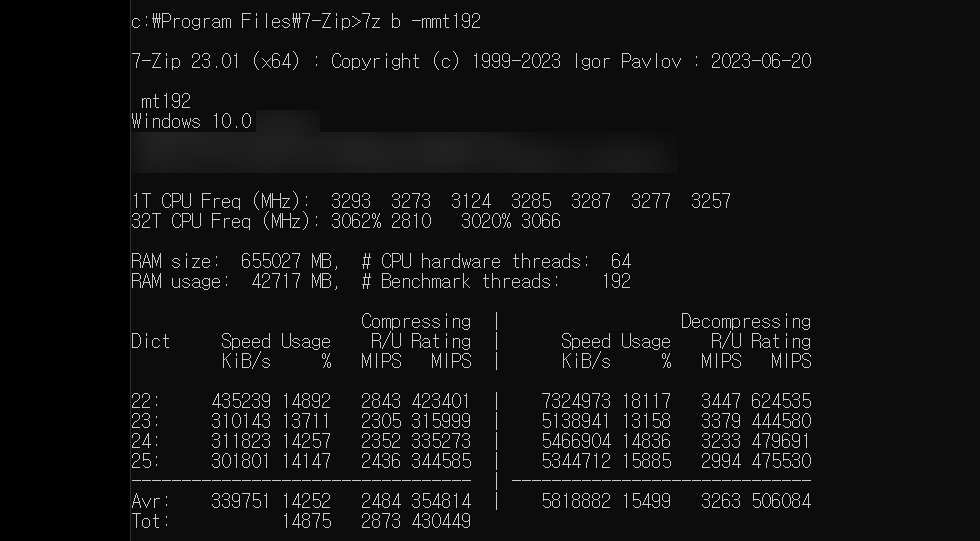The width and height of the screenshot is (980, 541).
Task: Click the 'mt192' text line
Action: [x=166, y=101]
